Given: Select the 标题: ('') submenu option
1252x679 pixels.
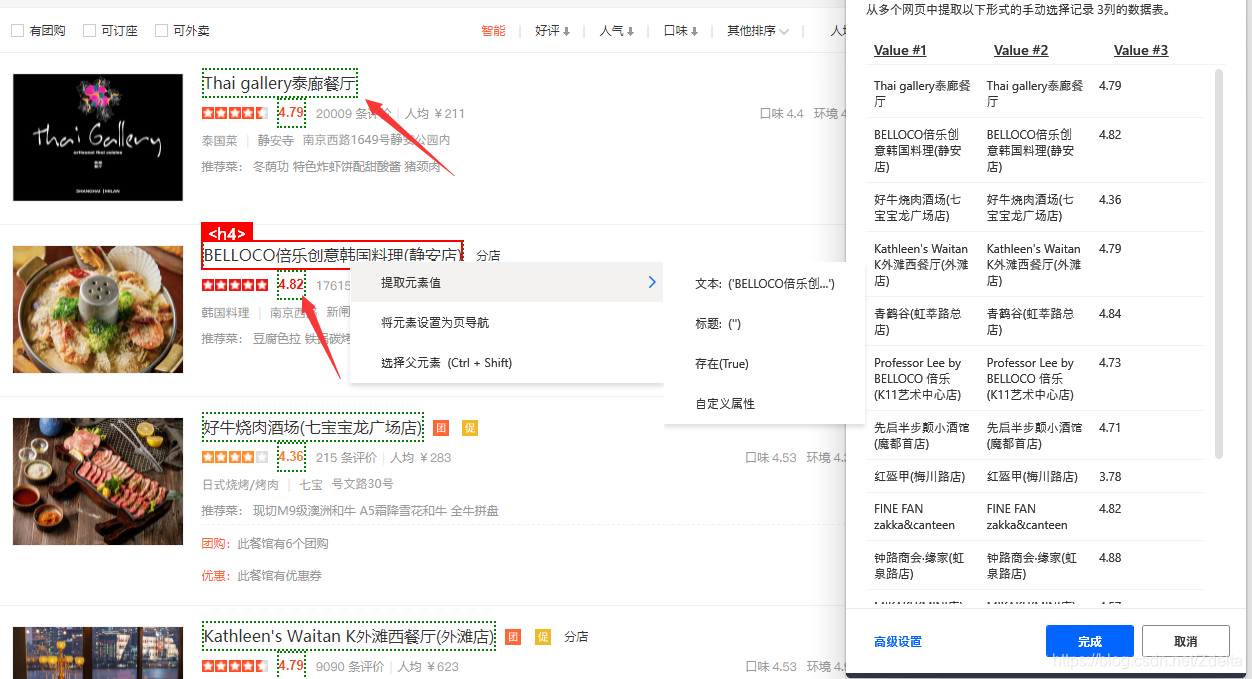Looking at the screenshot, I should pos(764,324).
